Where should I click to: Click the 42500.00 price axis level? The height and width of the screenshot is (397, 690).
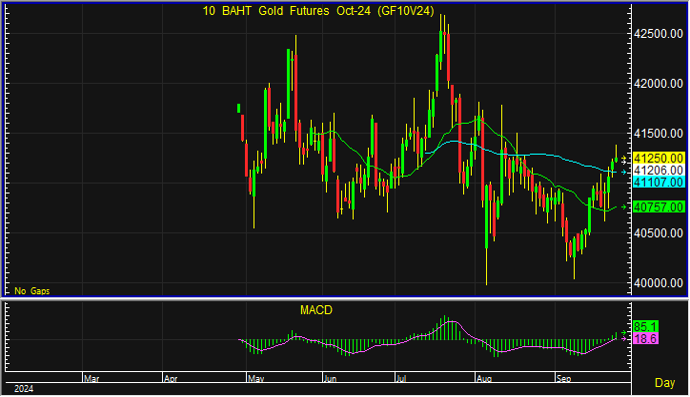658,34
